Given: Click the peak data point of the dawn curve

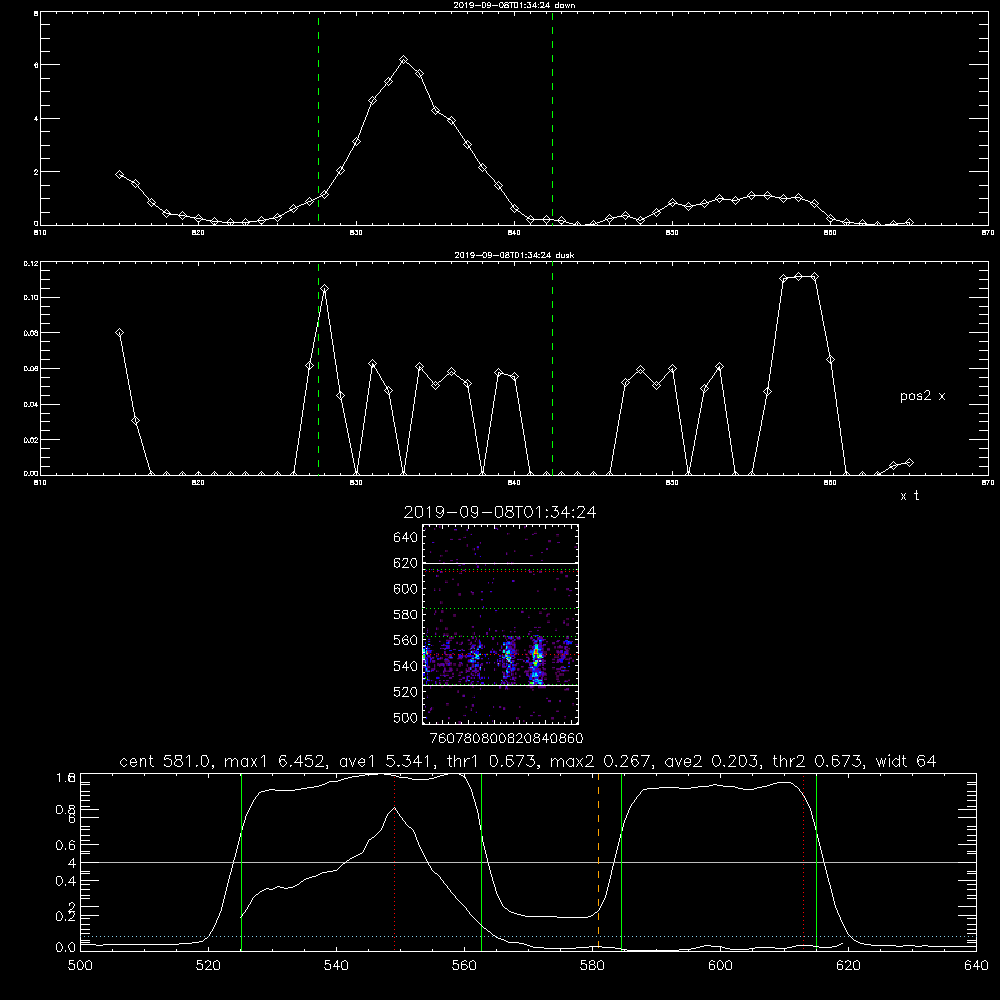Looking at the screenshot, I should pyautogui.click(x=403, y=59).
